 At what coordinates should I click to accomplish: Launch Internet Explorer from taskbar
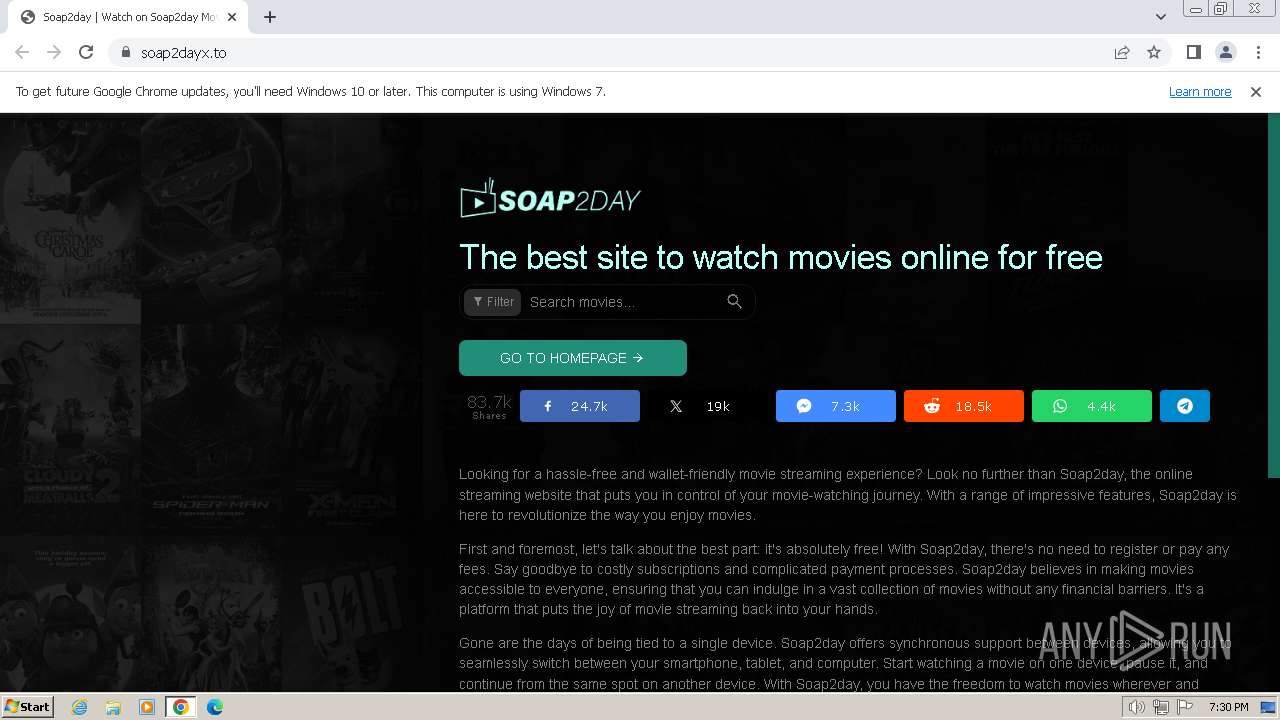click(80, 707)
